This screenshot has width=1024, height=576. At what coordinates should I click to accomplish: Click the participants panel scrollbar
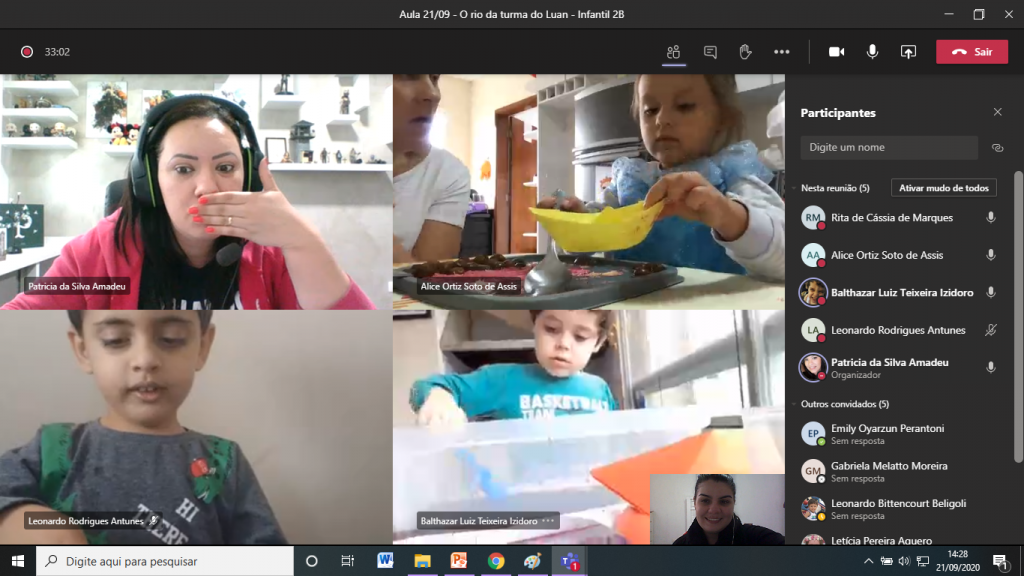1018,300
